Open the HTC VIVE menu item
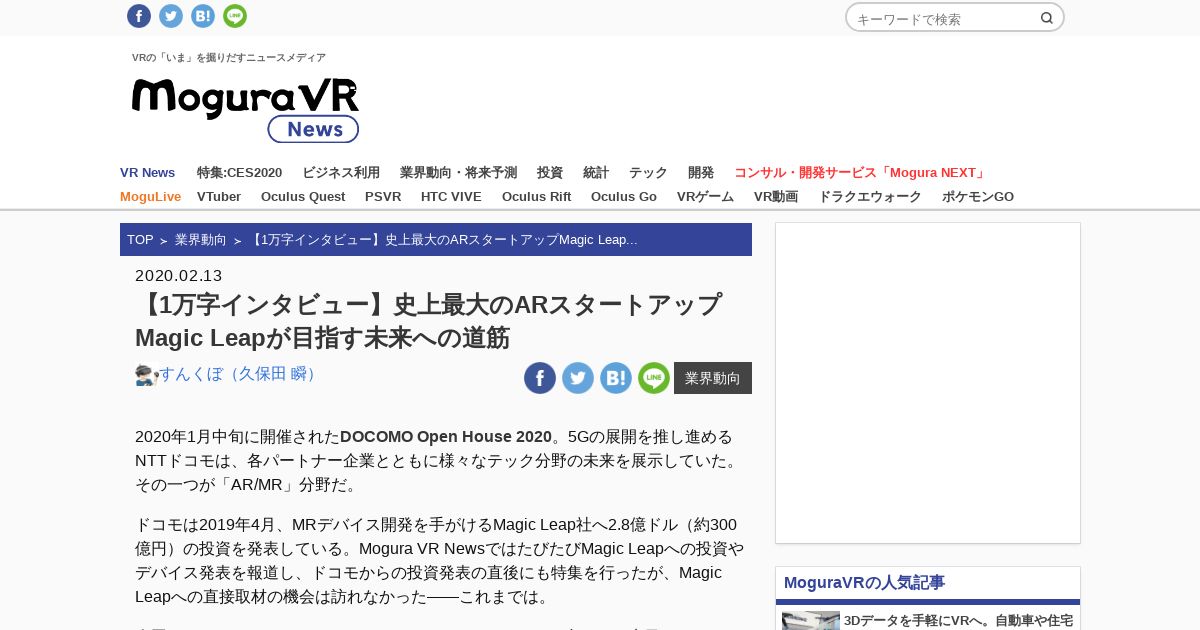1200x630 pixels. tap(451, 197)
